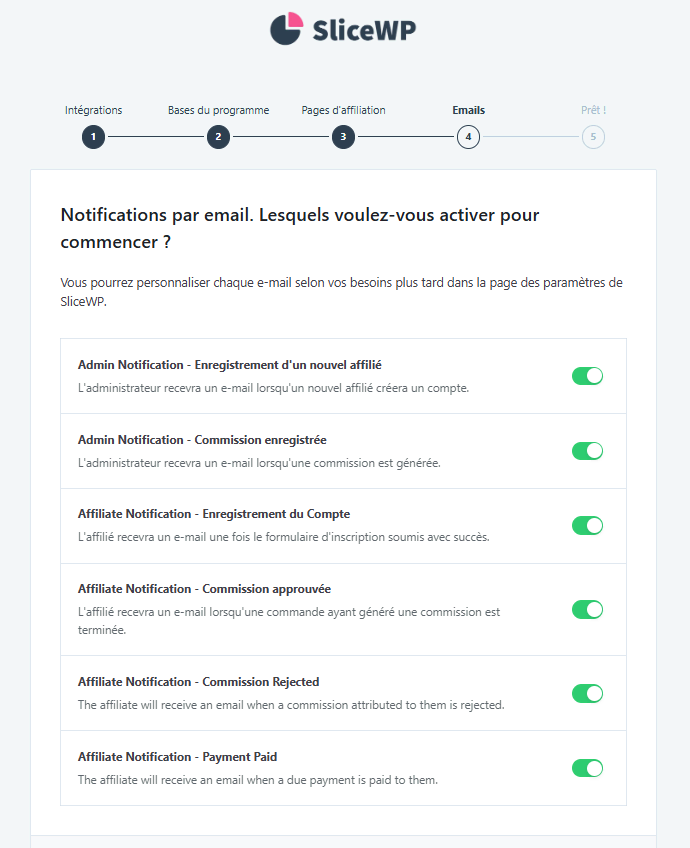Click step 3 circle for affiliation pages
The image size is (690, 848).
click(343, 137)
